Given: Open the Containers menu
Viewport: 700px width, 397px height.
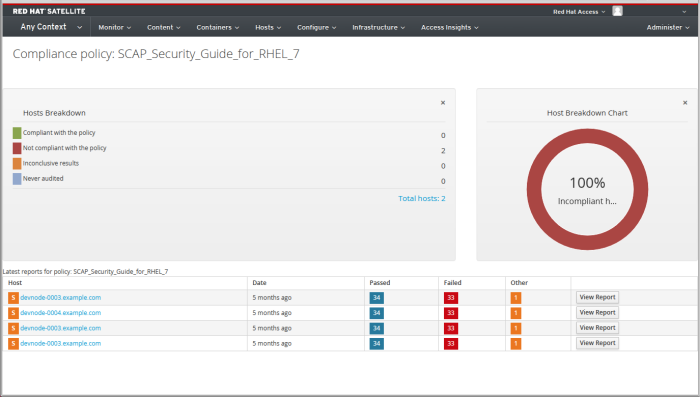Looking at the screenshot, I should (x=218, y=27).
